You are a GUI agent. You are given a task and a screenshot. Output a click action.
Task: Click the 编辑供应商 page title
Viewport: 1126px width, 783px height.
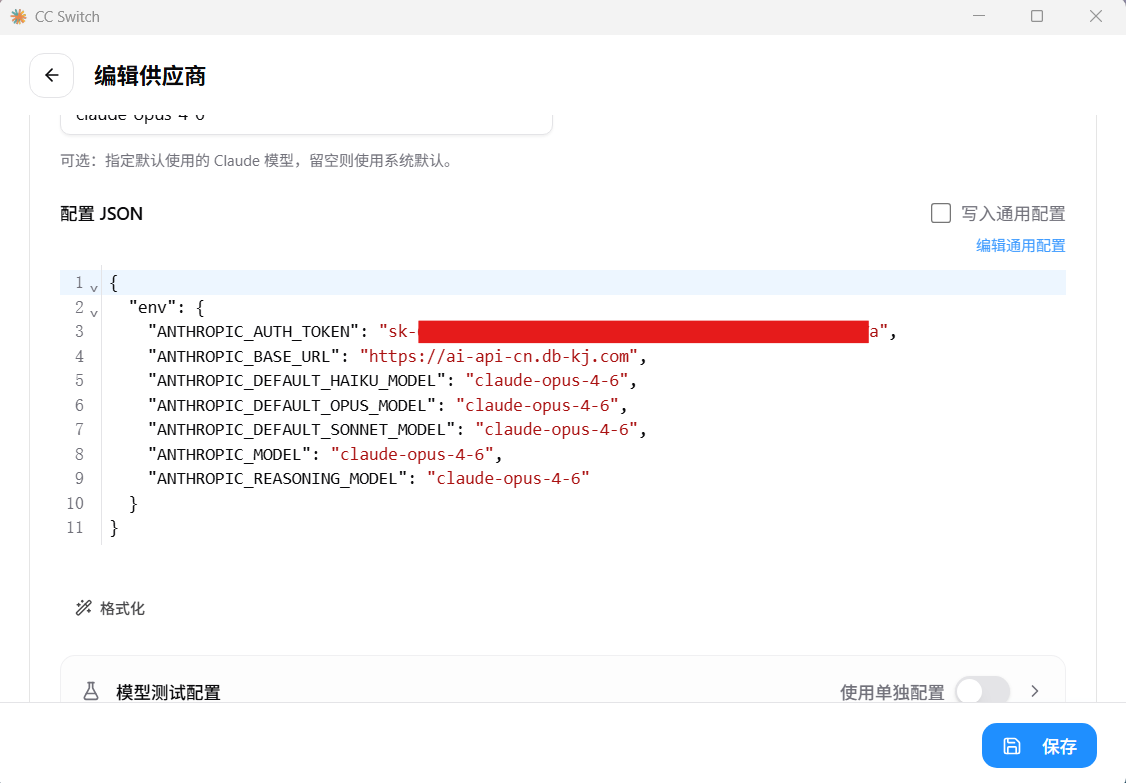[150, 76]
